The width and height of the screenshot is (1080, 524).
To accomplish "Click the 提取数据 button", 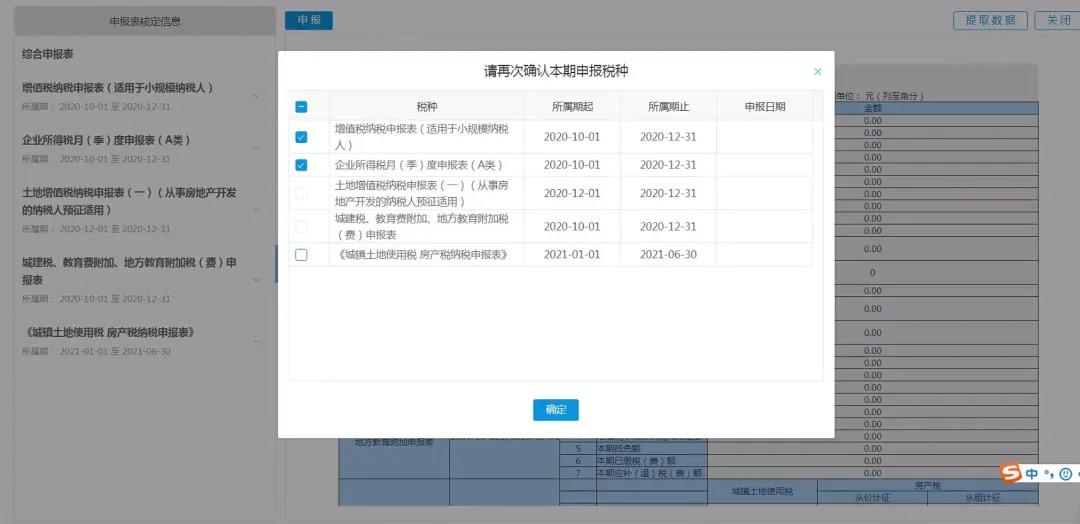I will [x=990, y=21].
